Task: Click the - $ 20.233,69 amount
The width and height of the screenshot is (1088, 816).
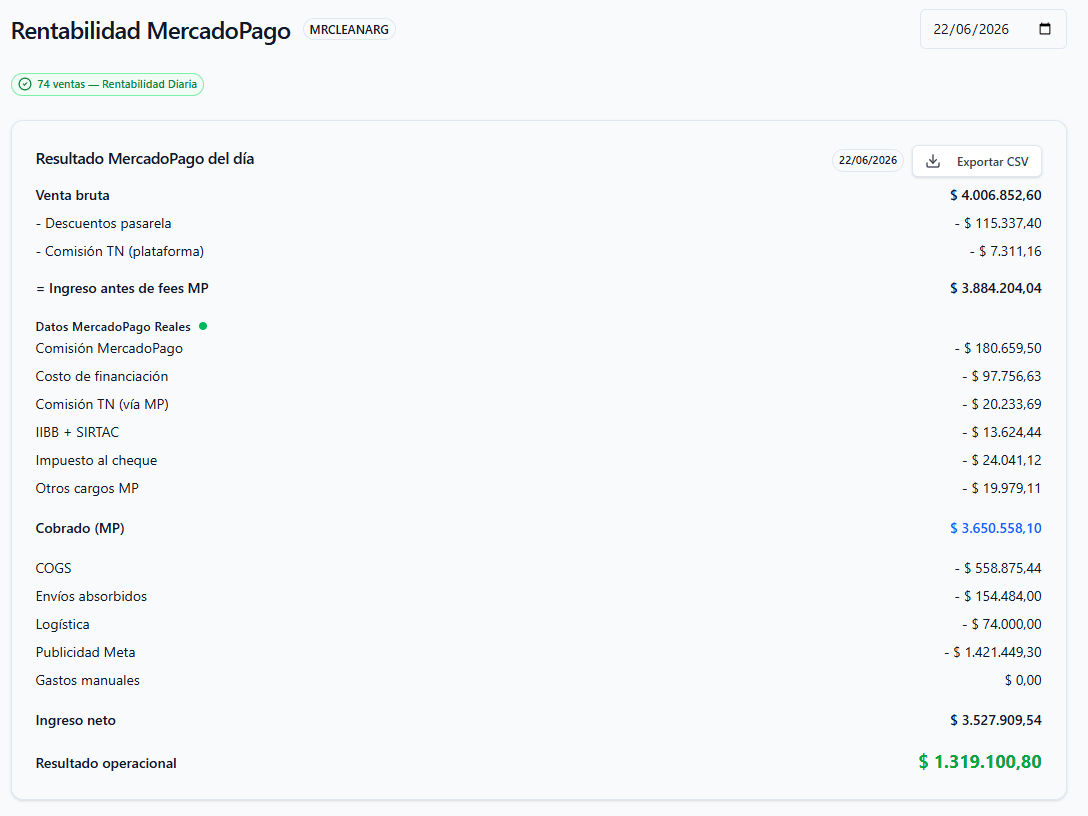Action: [x=1001, y=405]
